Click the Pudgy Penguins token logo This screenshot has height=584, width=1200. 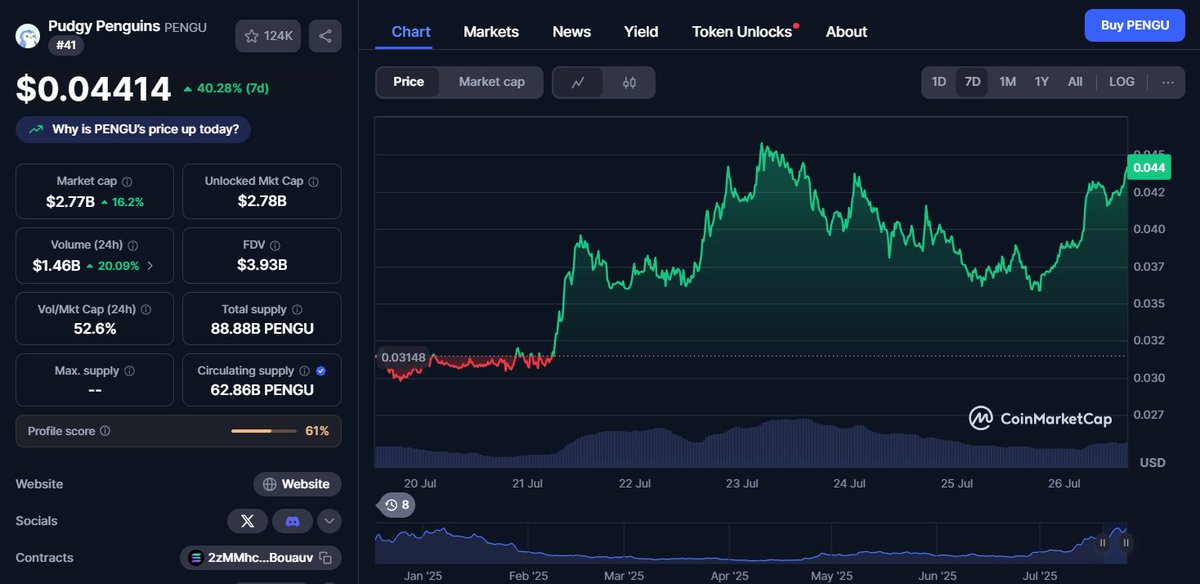point(27,36)
